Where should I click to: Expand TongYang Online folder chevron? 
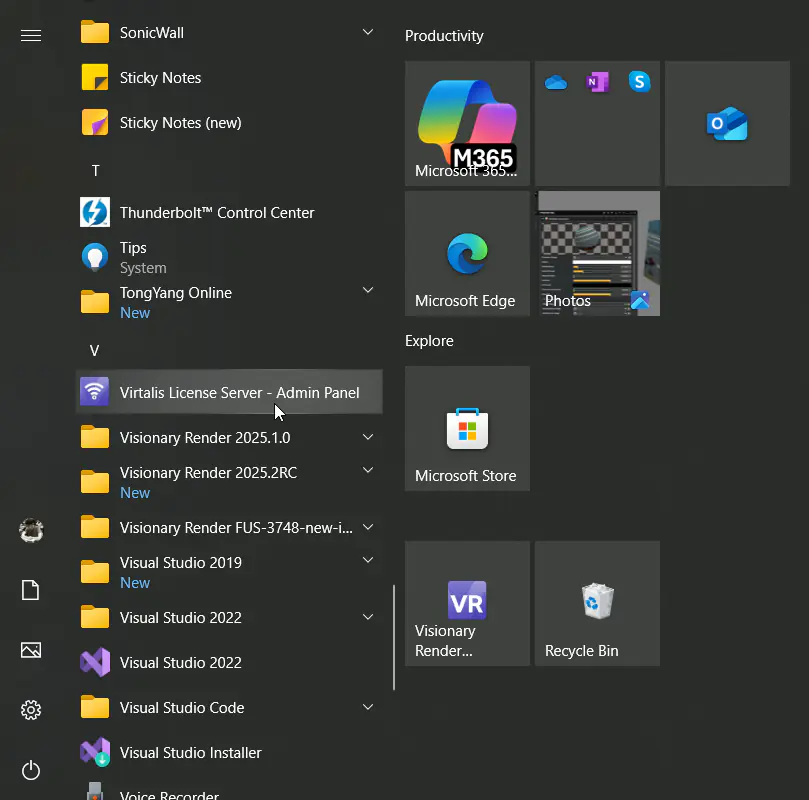(368, 290)
